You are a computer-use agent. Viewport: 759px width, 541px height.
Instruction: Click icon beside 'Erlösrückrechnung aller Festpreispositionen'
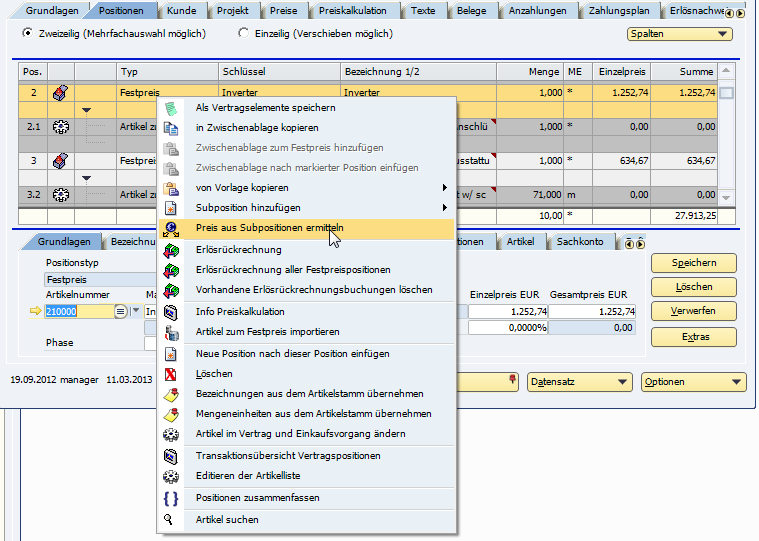tap(171, 270)
